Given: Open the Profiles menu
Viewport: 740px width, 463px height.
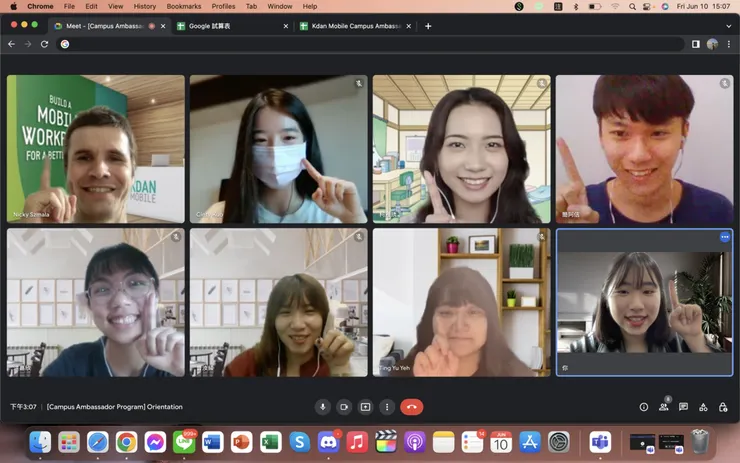Looking at the screenshot, I should (223, 6).
